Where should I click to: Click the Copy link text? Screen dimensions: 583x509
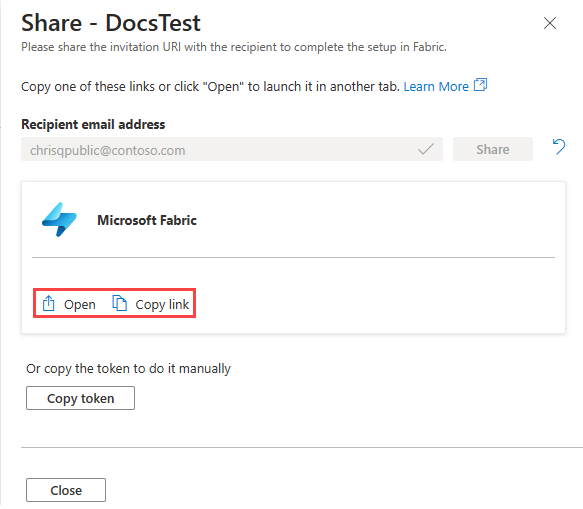162,305
